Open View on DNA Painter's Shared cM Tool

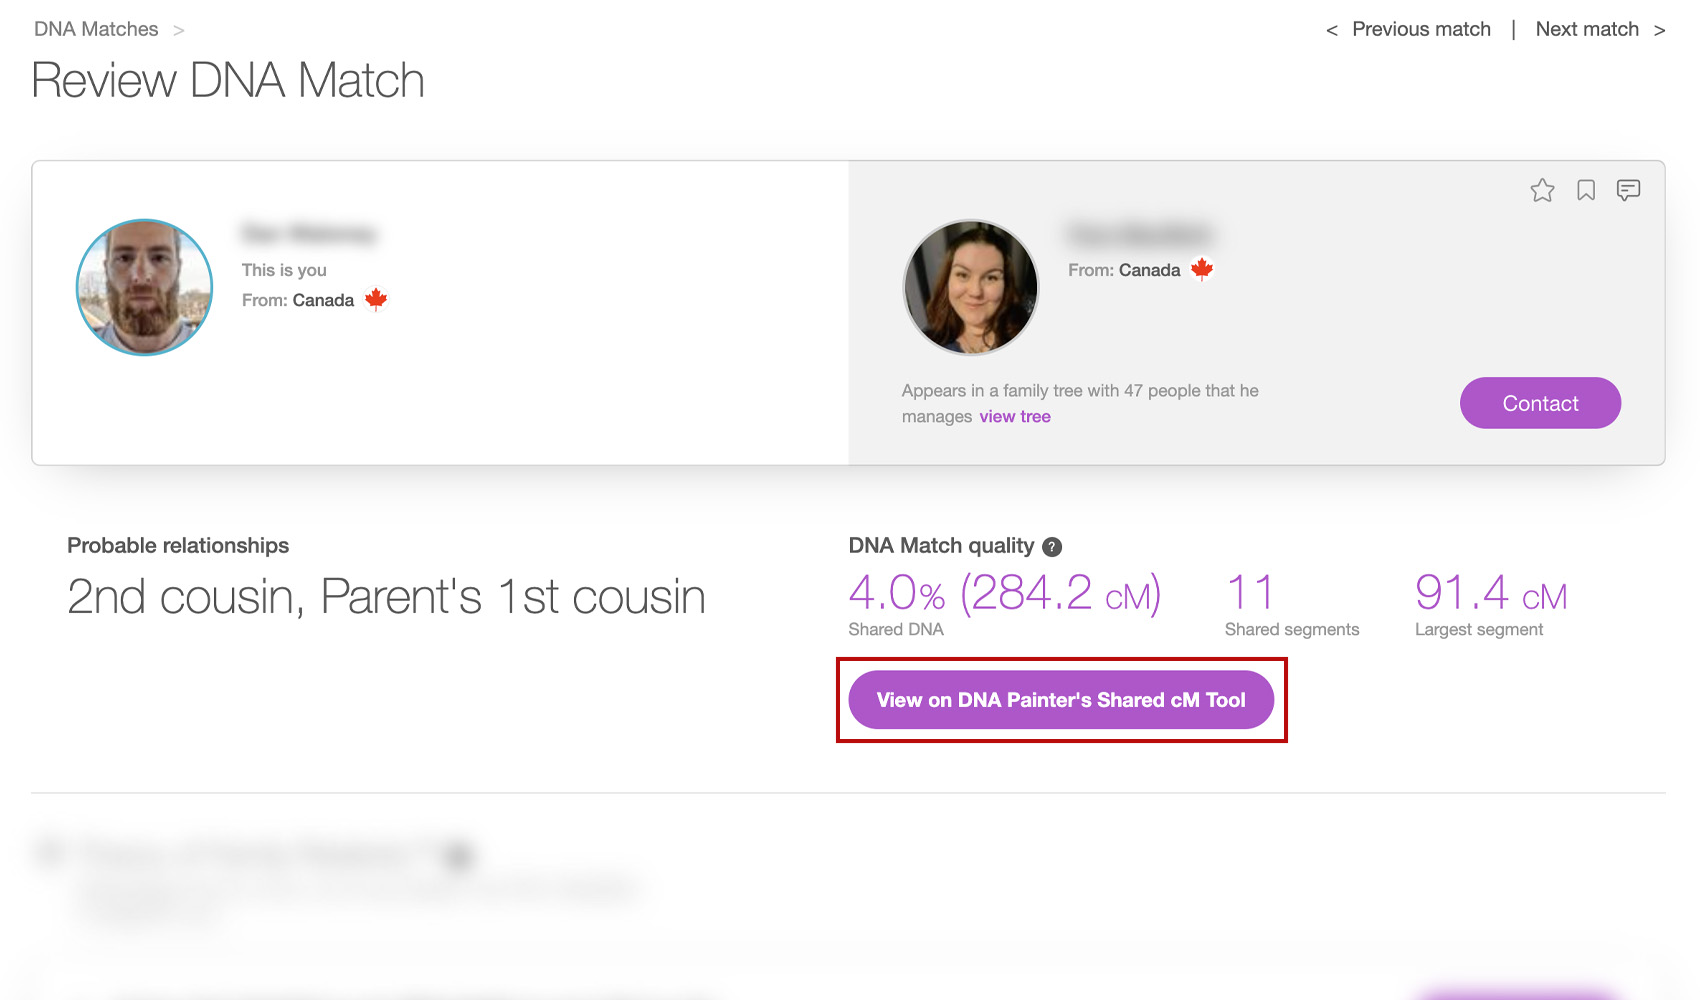point(1061,700)
